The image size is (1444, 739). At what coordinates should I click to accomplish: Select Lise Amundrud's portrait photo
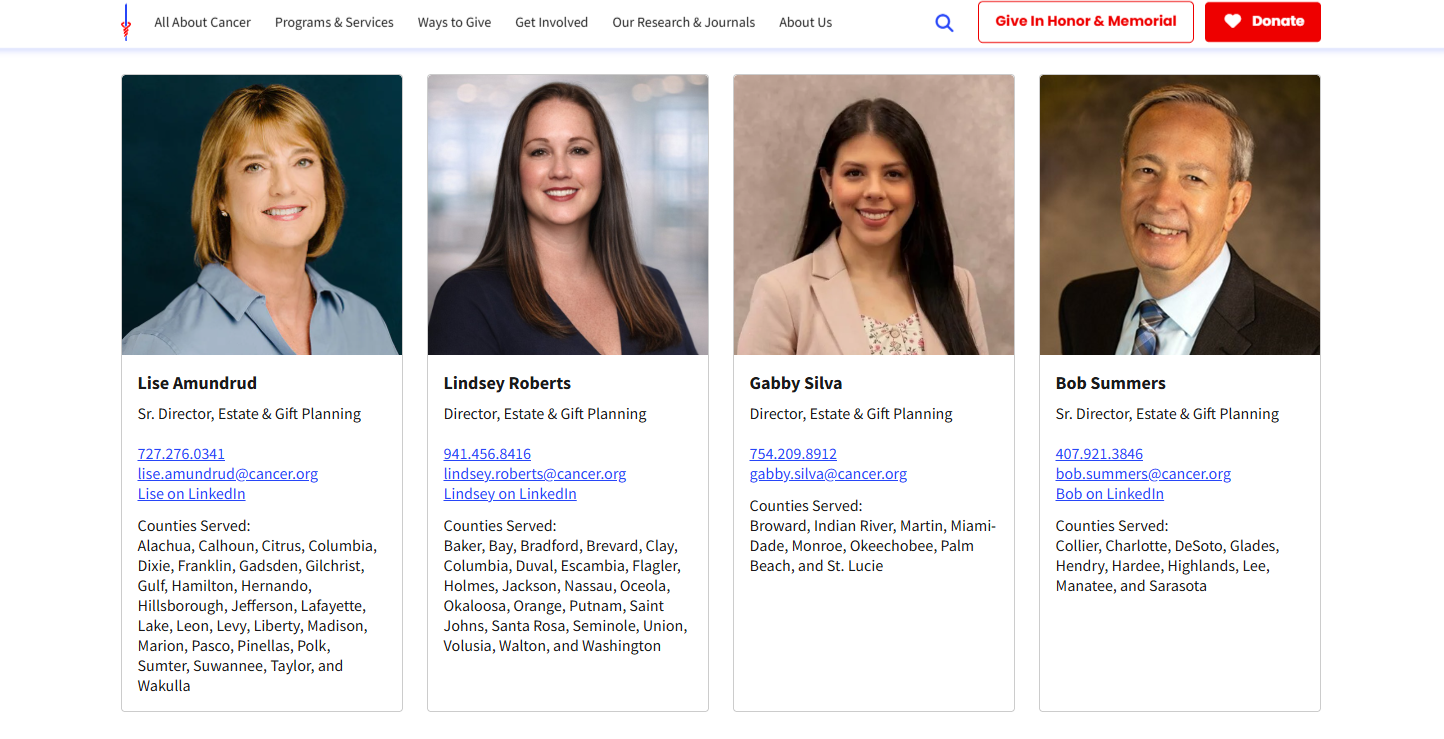click(x=262, y=215)
